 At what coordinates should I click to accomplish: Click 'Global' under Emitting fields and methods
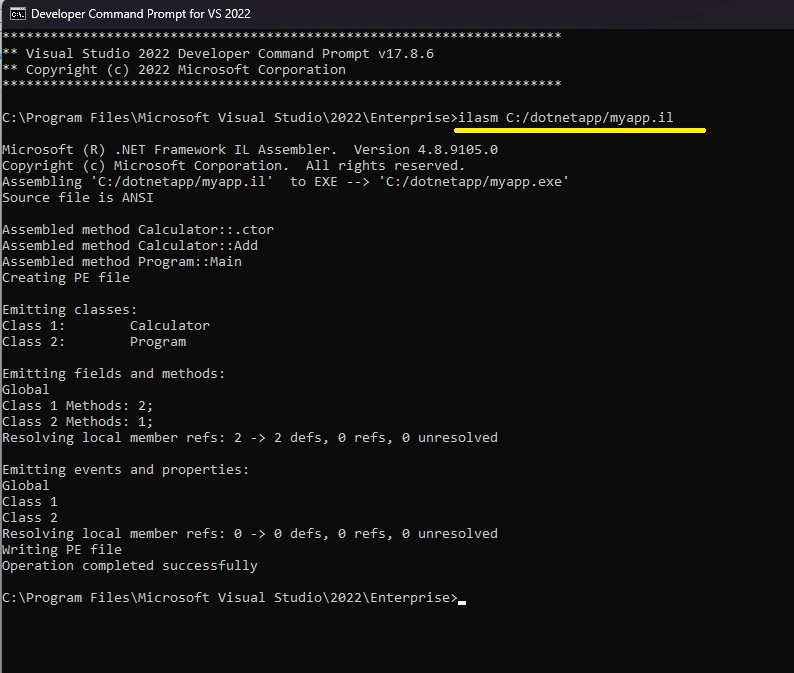pyautogui.click(x=26, y=389)
